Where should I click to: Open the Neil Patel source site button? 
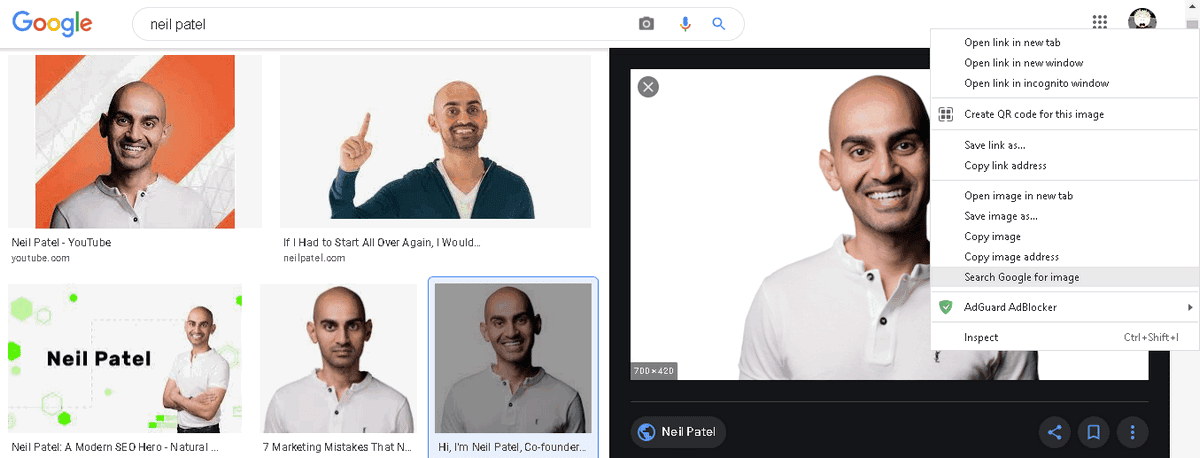pos(679,433)
